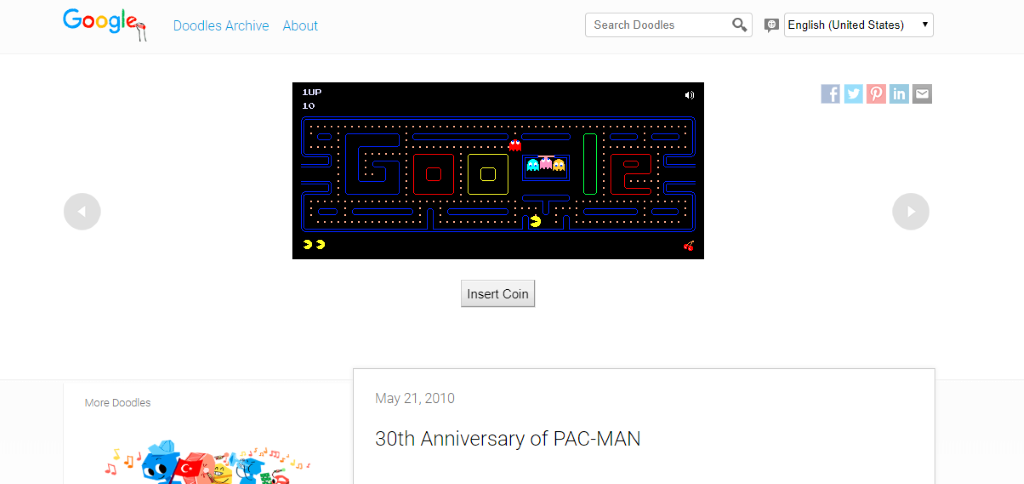Image resolution: width=1024 pixels, height=484 pixels.
Task: Focus the Search Doodles input field
Action: [658, 25]
